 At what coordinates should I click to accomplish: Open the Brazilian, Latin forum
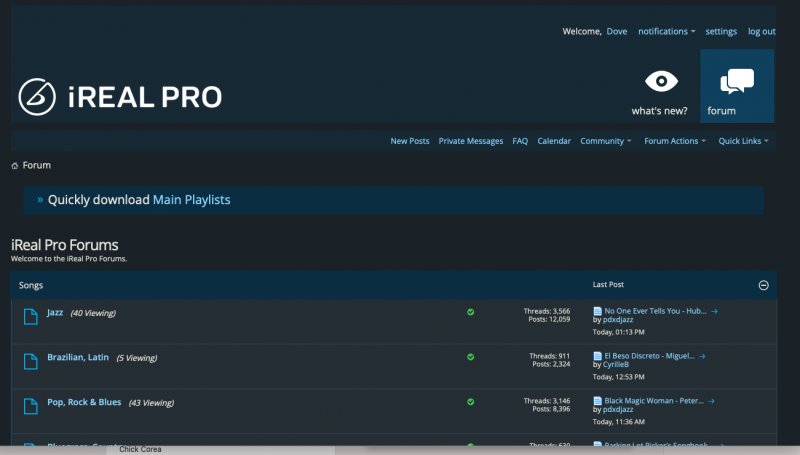(x=78, y=357)
